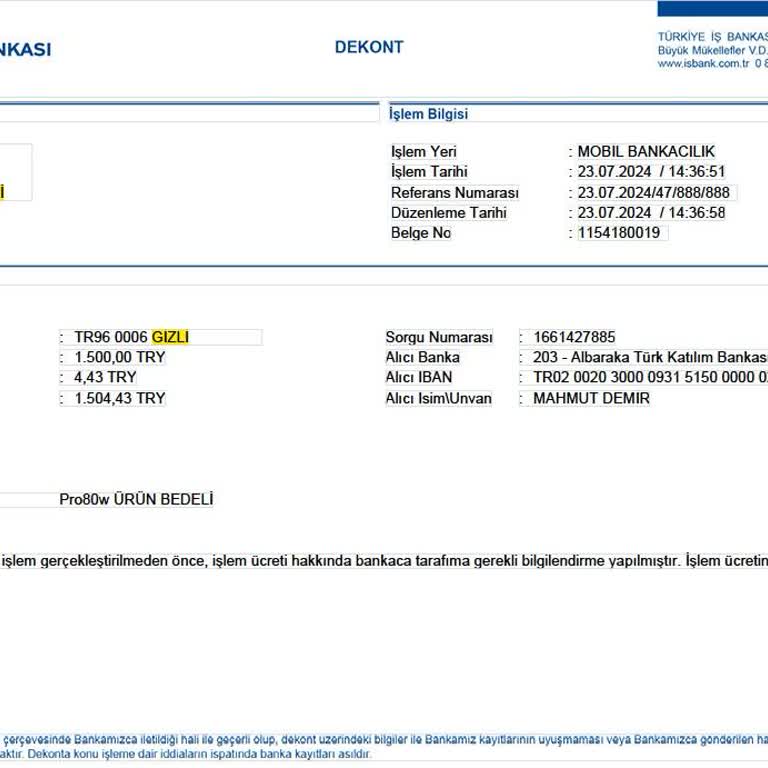Viewport: 768px width, 768px height.
Task: Click the Alıcı Isim\Unvan label
Action: click(438, 398)
